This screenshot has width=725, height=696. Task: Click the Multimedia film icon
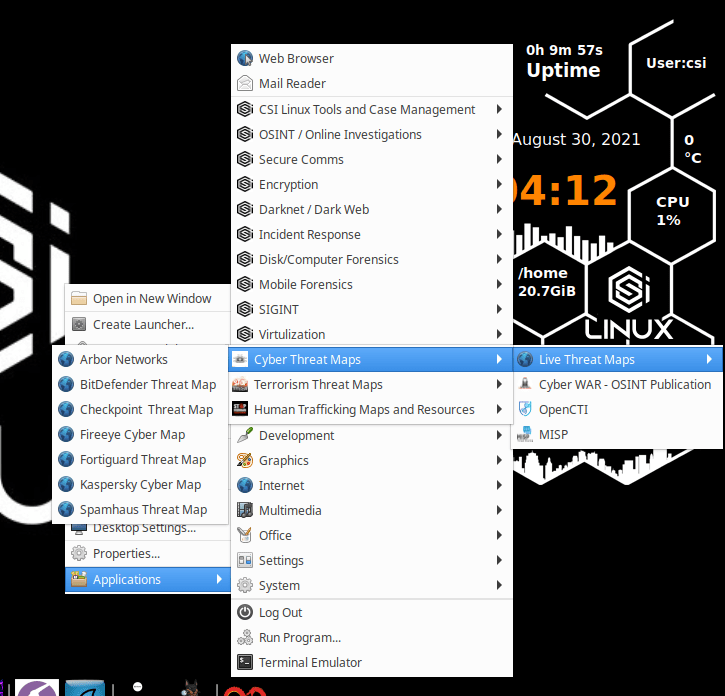(x=245, y=510)
